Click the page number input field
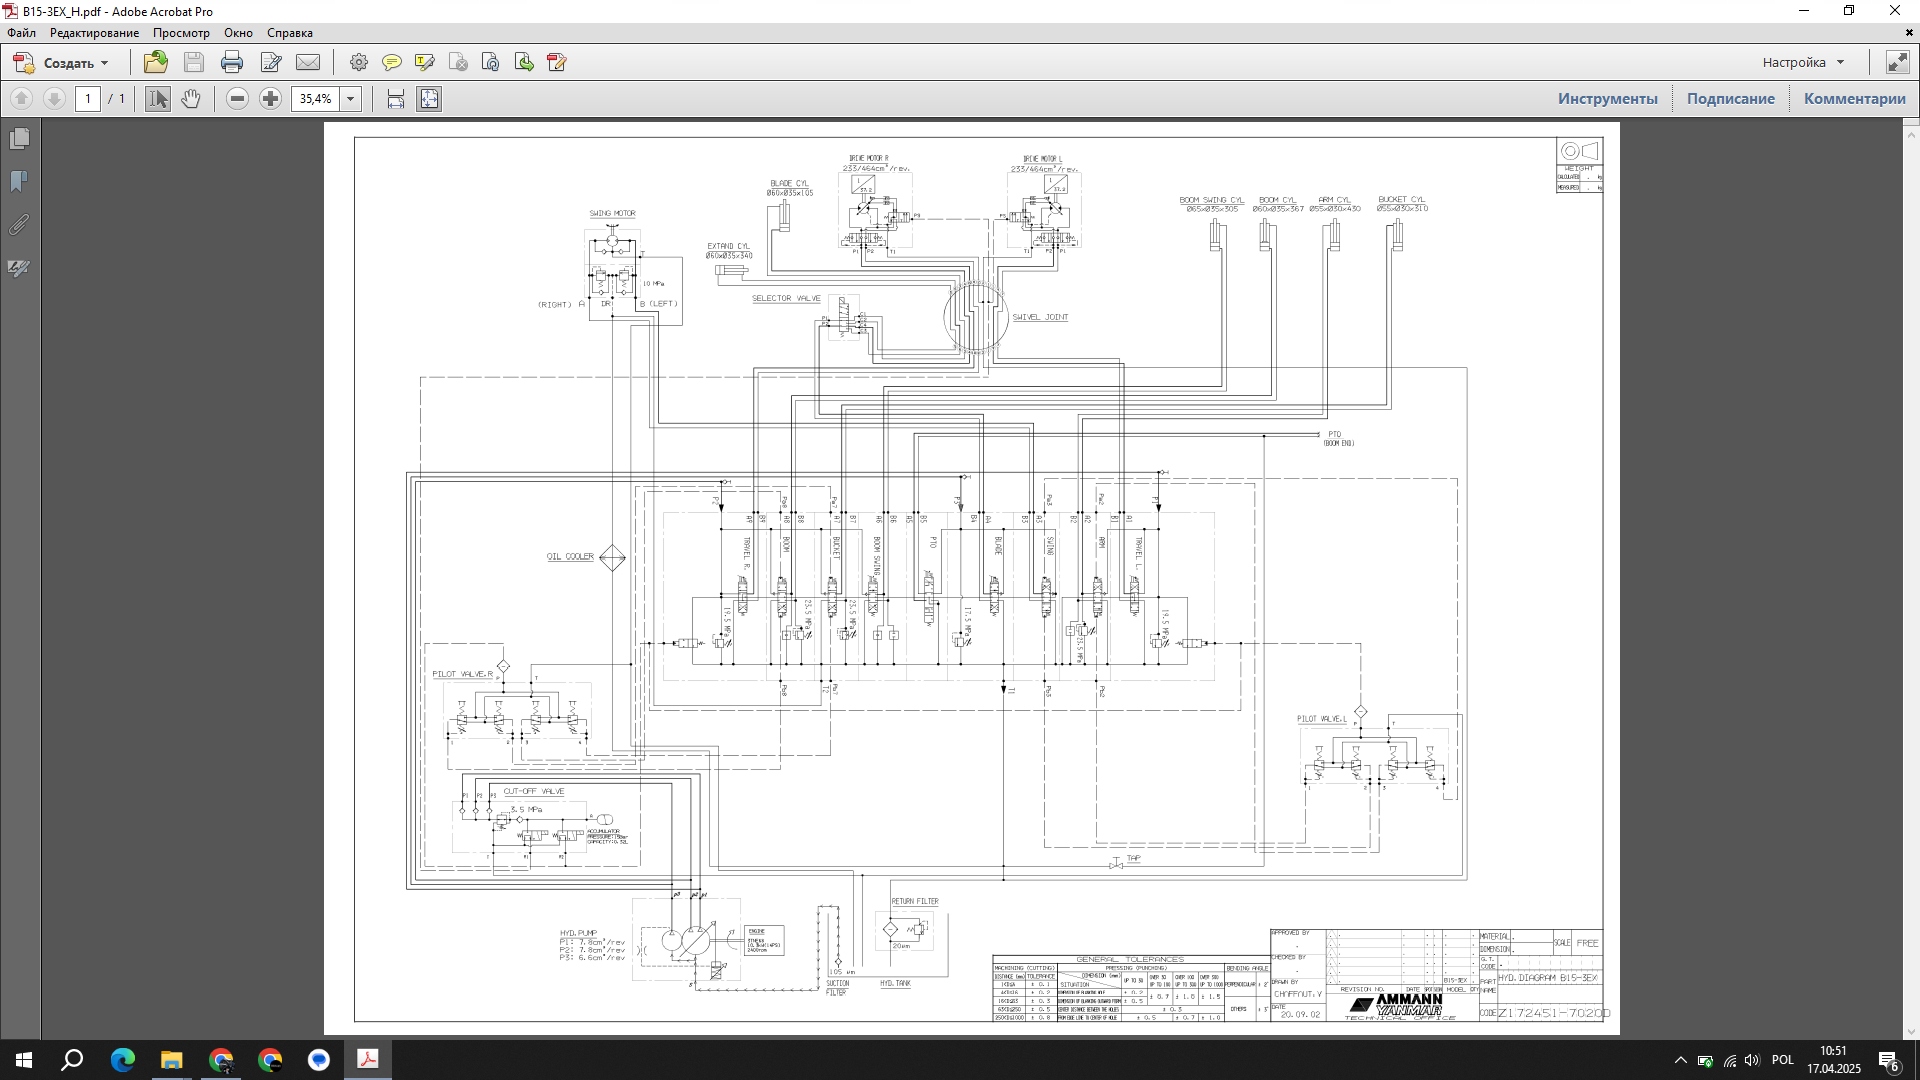Viewport: 1920px width, 1080px height. (89, 99)
